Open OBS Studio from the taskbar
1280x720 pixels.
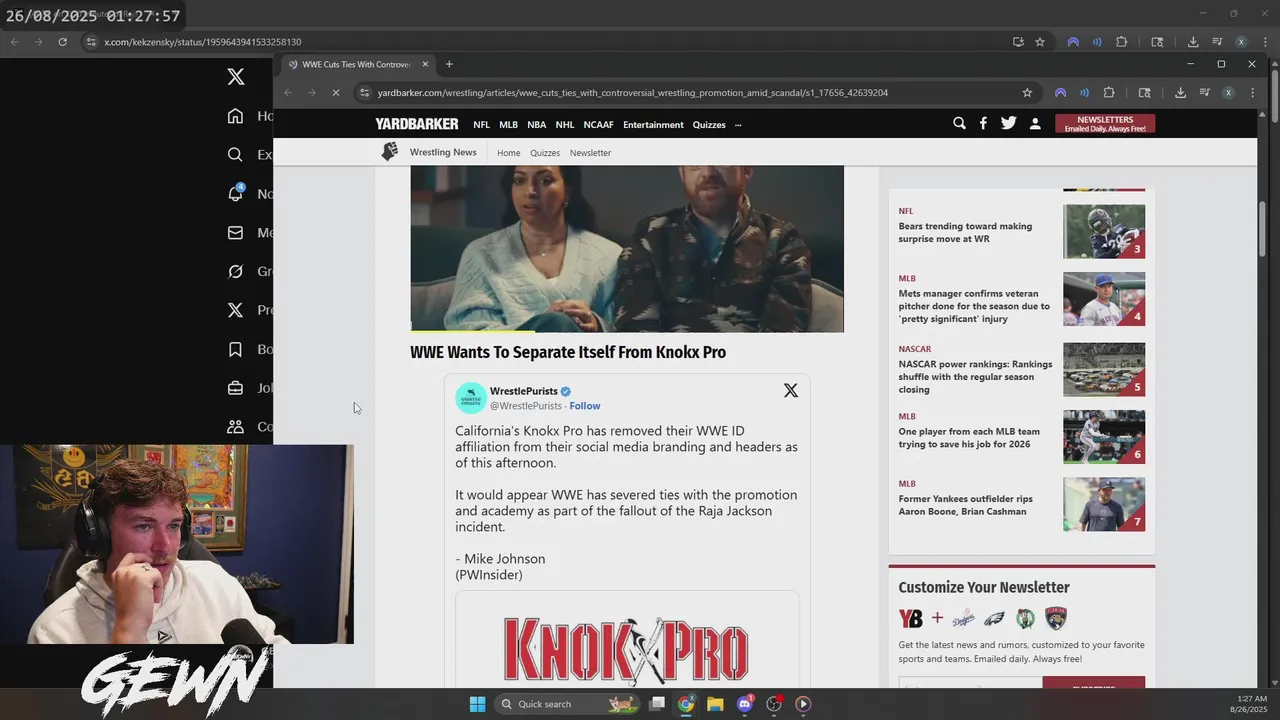774,704
